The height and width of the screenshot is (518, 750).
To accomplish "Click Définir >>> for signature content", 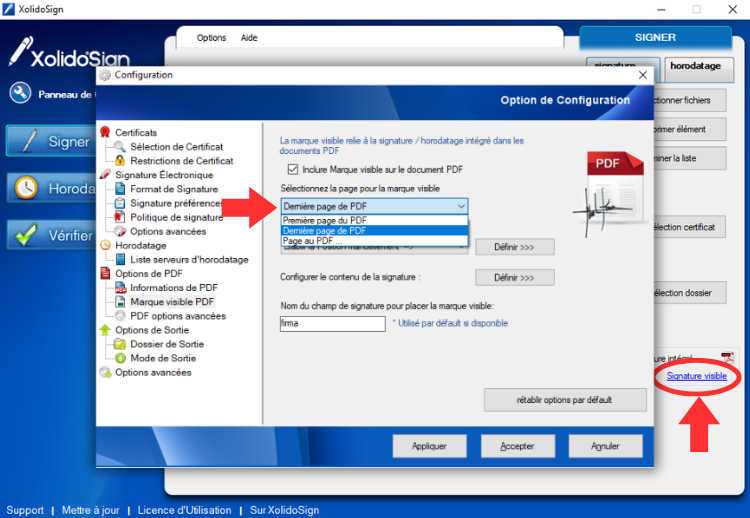I will [515, 277].
